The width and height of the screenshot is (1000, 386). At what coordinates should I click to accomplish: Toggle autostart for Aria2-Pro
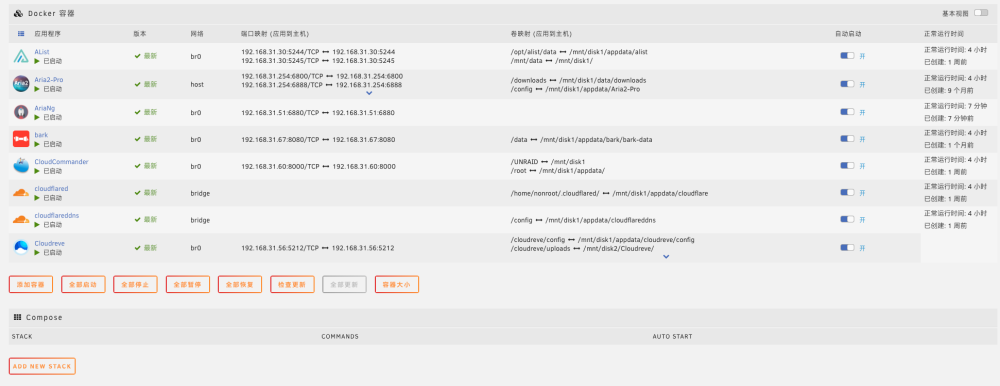[847, 84]
